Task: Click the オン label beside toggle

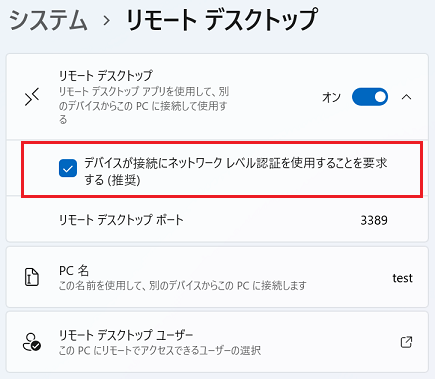Action: (331, 97)
